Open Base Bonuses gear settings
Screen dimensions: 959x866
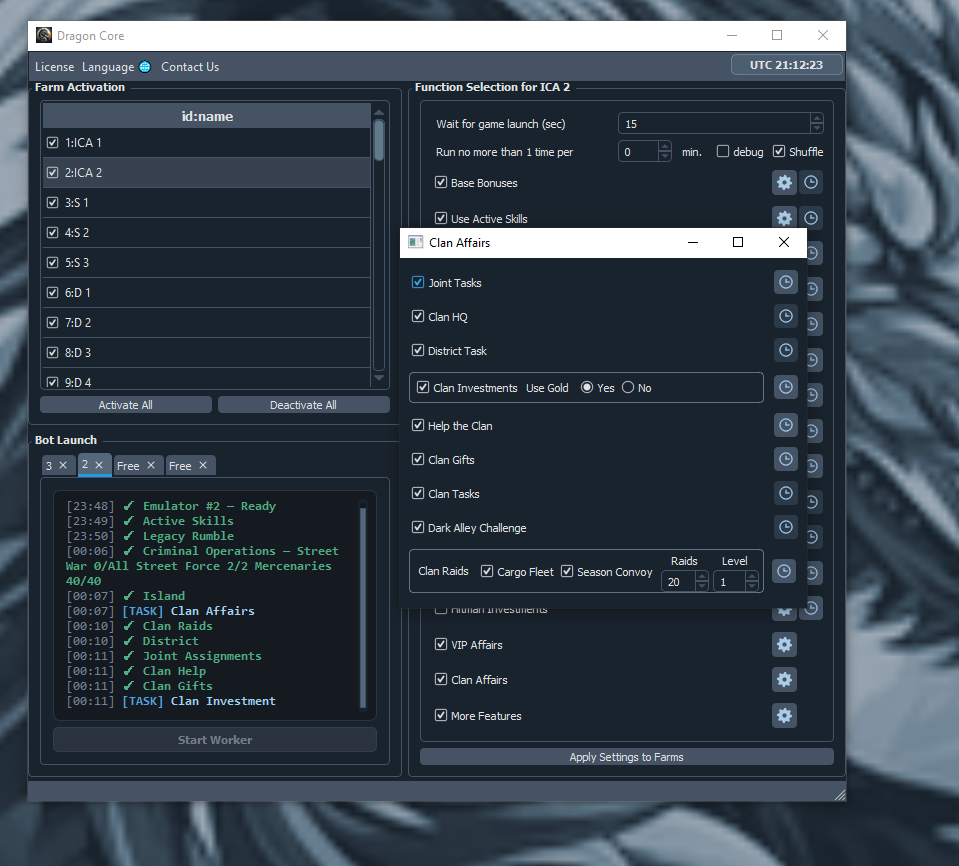pyautogui.click(x=784, y=182)
